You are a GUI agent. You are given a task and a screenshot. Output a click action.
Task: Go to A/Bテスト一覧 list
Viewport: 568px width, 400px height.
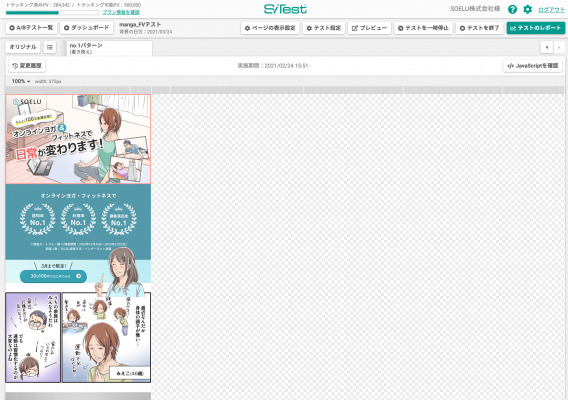pos(31,28)
